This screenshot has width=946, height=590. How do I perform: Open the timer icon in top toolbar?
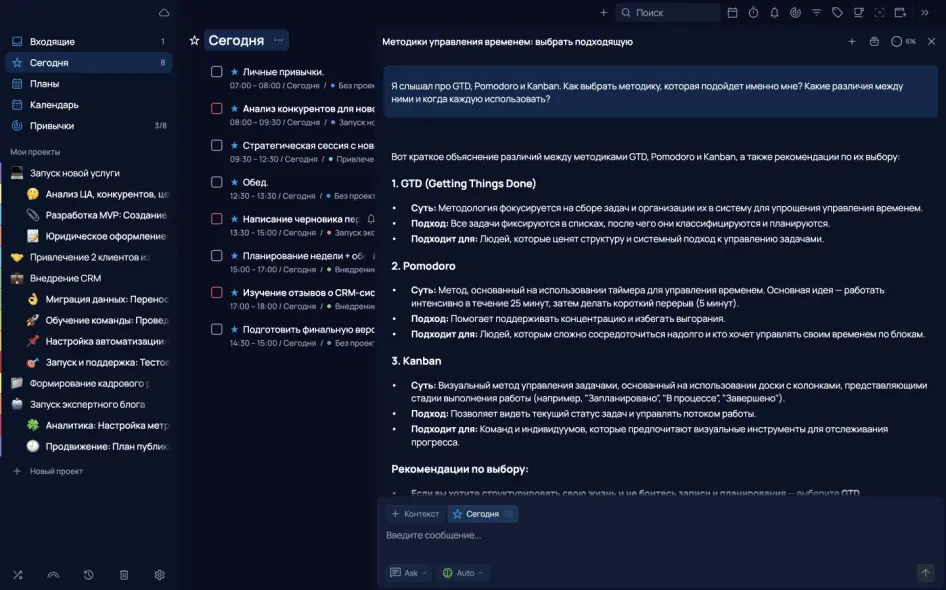coord(753,13)
